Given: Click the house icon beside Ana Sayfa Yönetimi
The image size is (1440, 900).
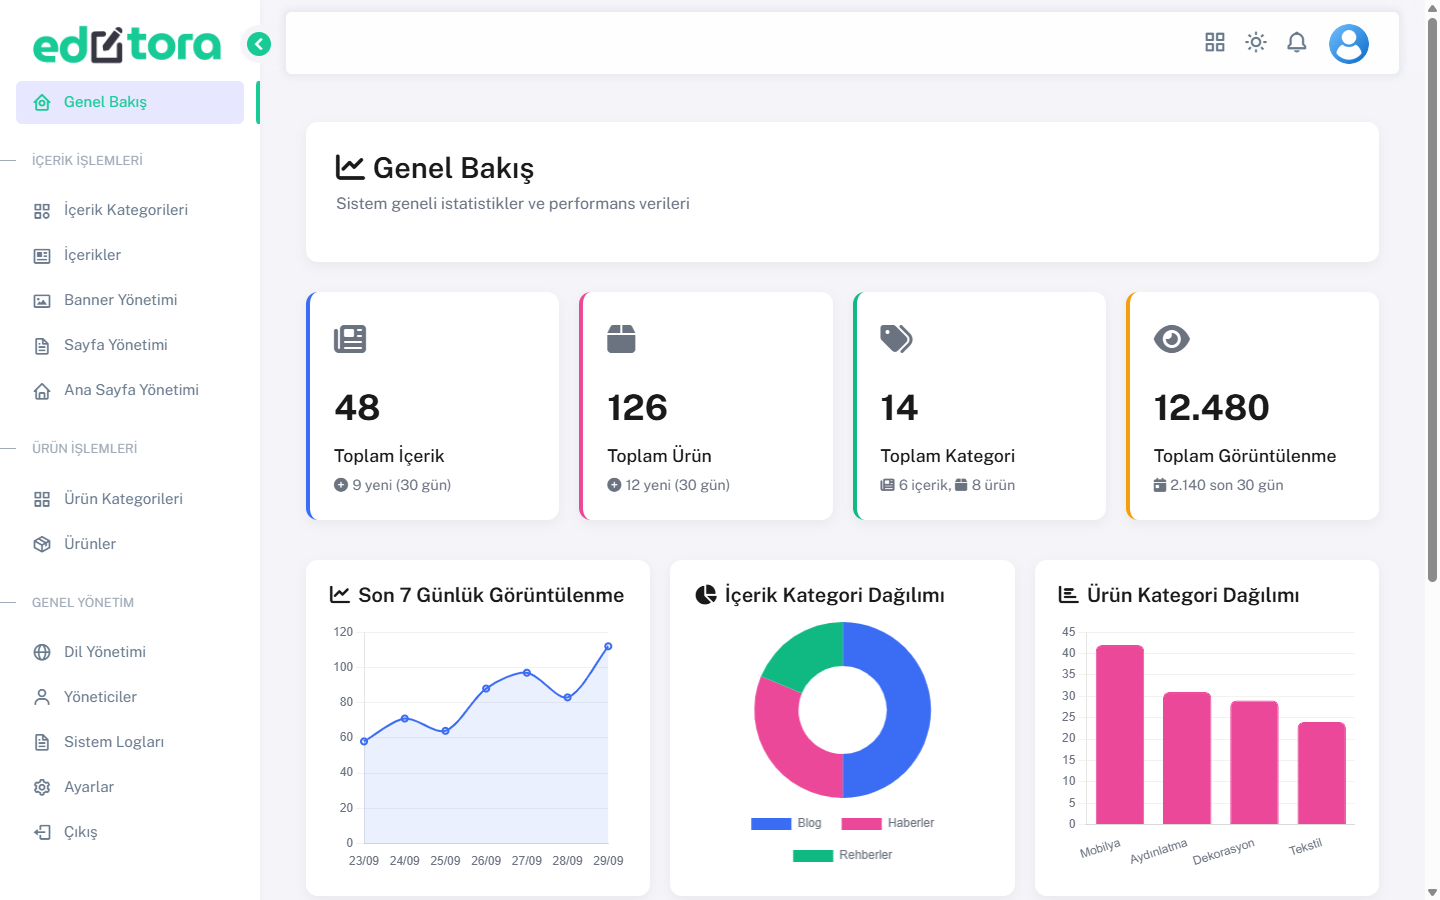Looking at the screenshot, I should pyautogui.click(x=42, y=391).
